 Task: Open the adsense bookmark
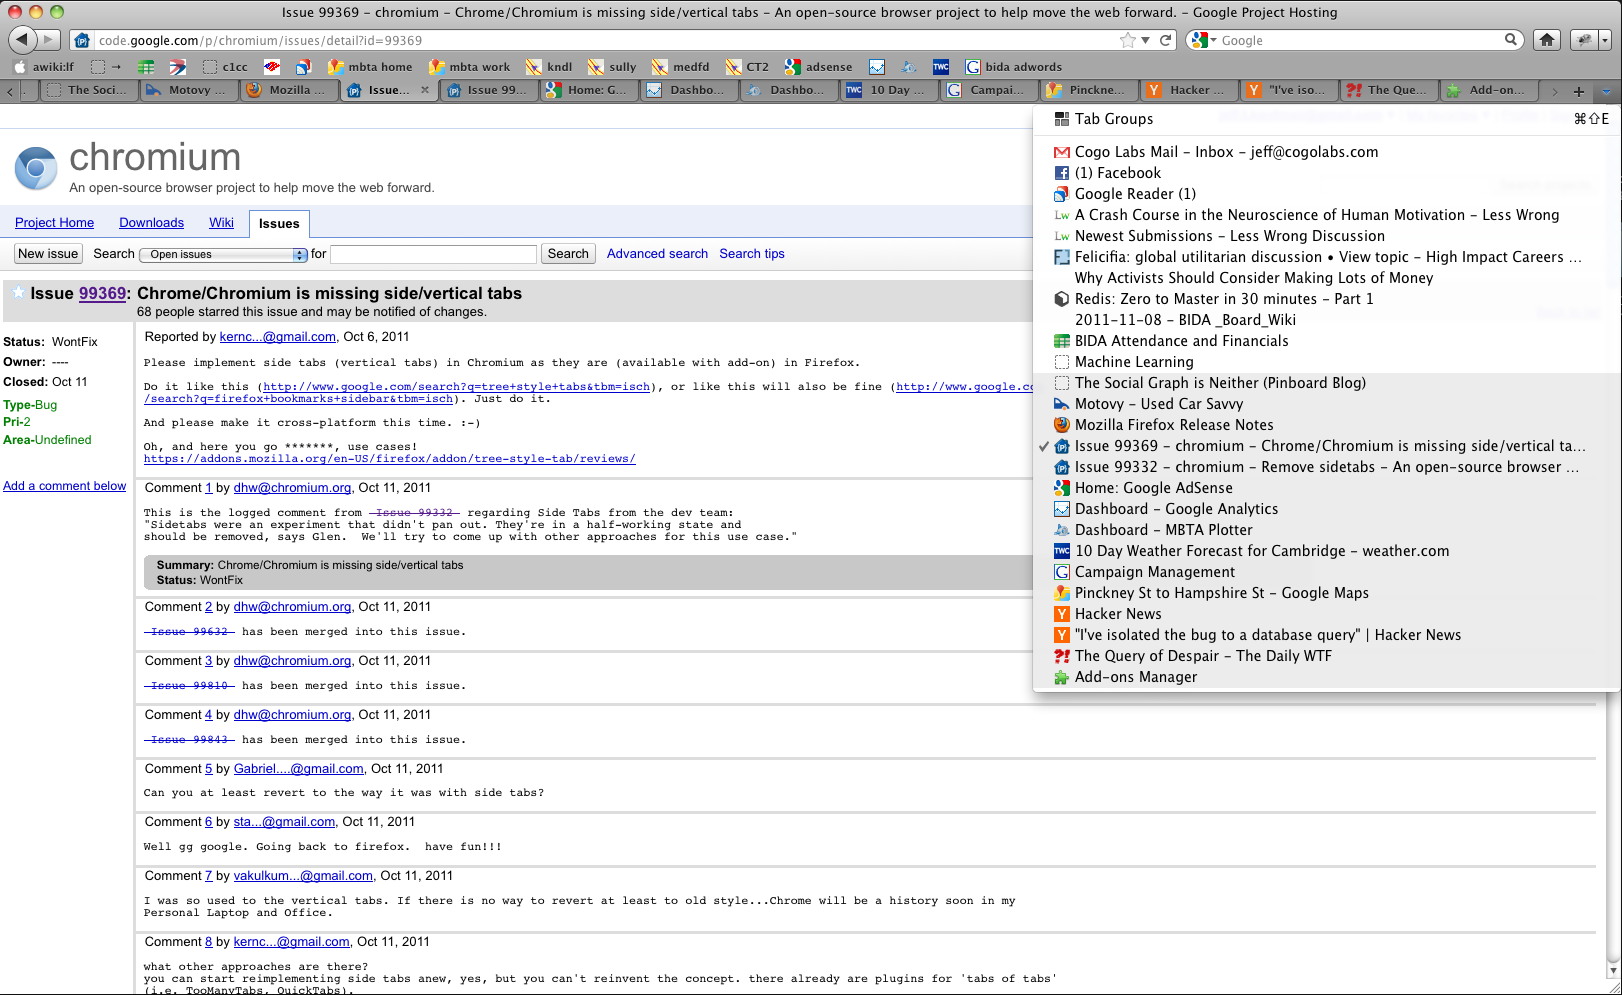tap(819, 67)
